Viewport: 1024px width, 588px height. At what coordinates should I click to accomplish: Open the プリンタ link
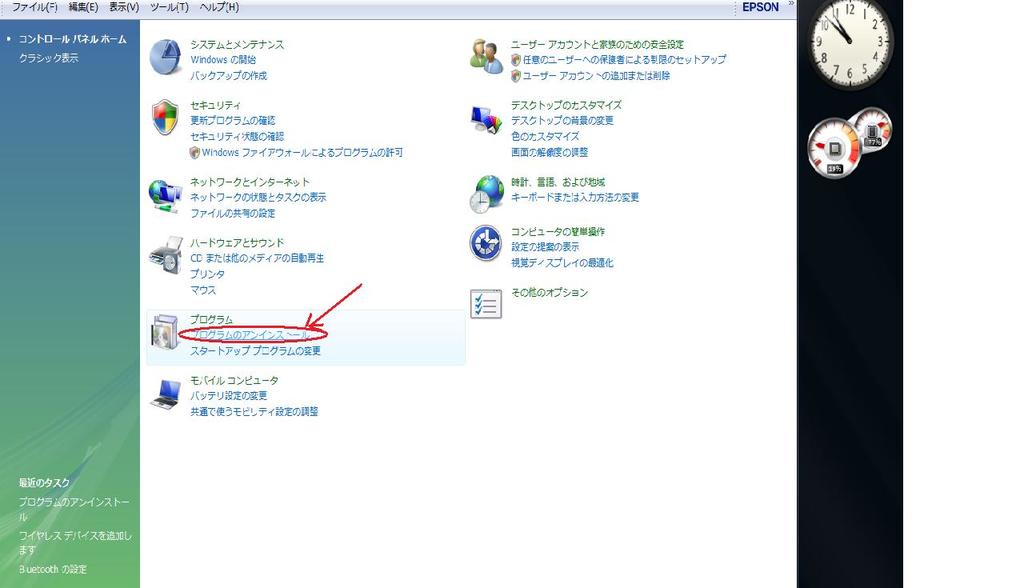pos(207,274)
